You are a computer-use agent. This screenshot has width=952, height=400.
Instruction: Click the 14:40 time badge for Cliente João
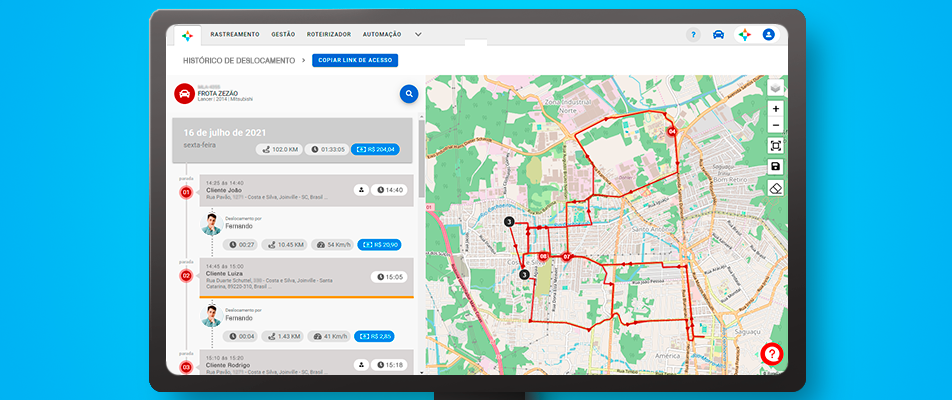coord(389,191)
